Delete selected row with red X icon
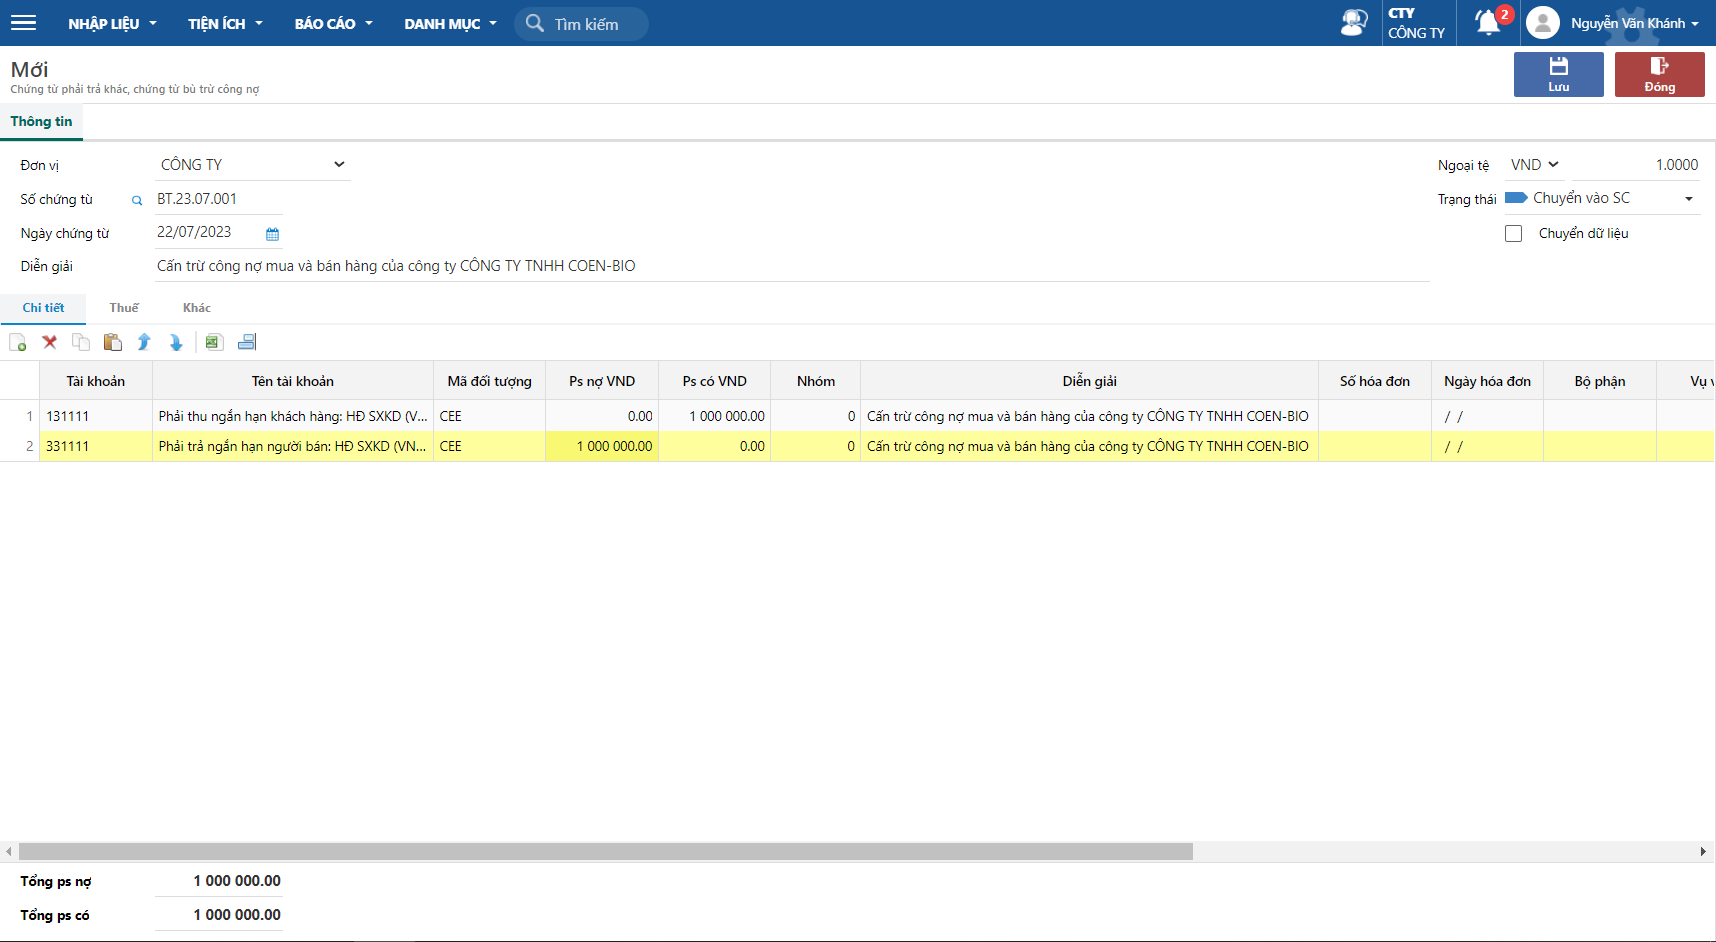The height and width of the screenshot is (942, 1716). [x=49, y=342]
